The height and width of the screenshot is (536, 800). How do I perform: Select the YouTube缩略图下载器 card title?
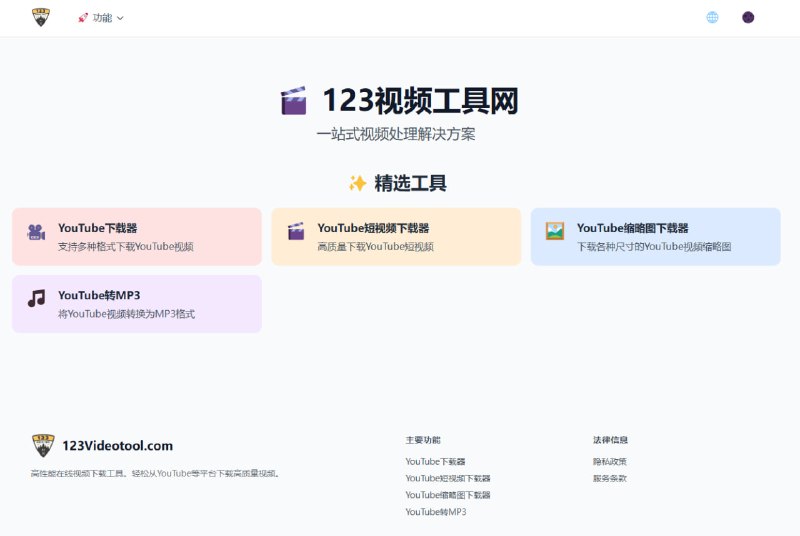pos(632,228)
